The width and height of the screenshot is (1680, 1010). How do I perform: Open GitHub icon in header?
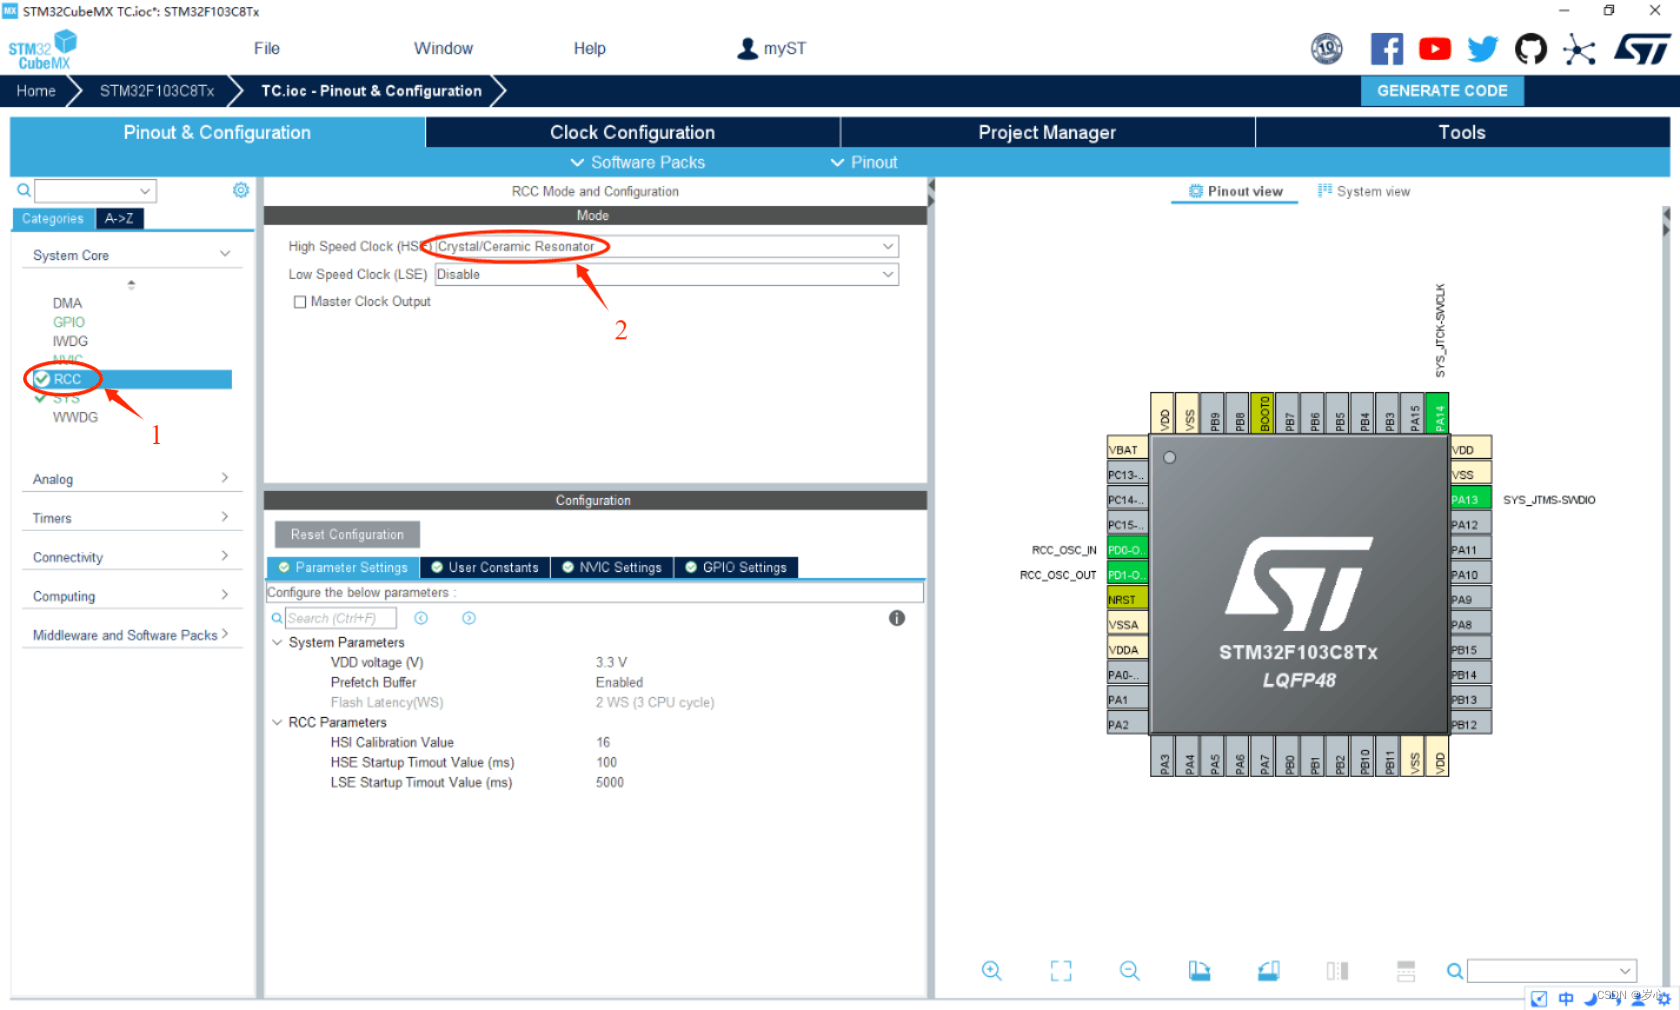[x=1531, y=49]
